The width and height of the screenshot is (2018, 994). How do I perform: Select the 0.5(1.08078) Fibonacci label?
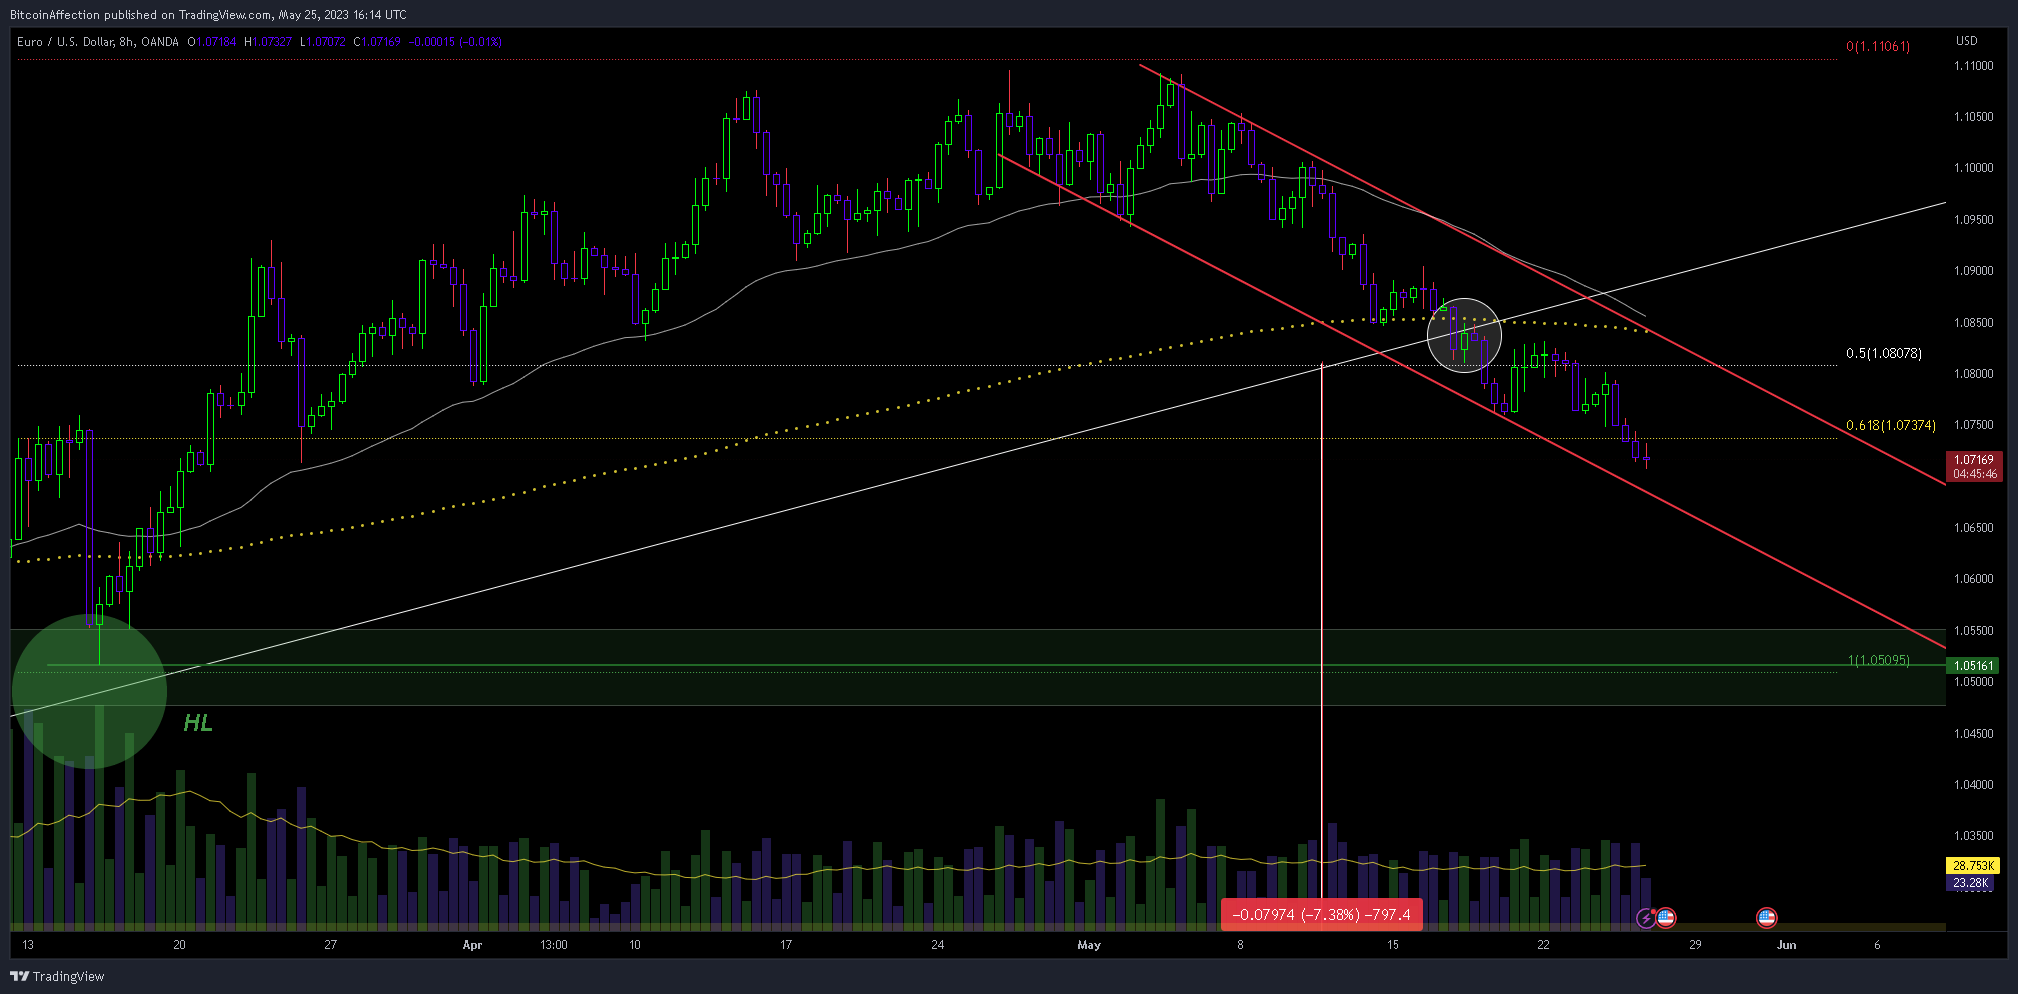(x=1884, y=353)
